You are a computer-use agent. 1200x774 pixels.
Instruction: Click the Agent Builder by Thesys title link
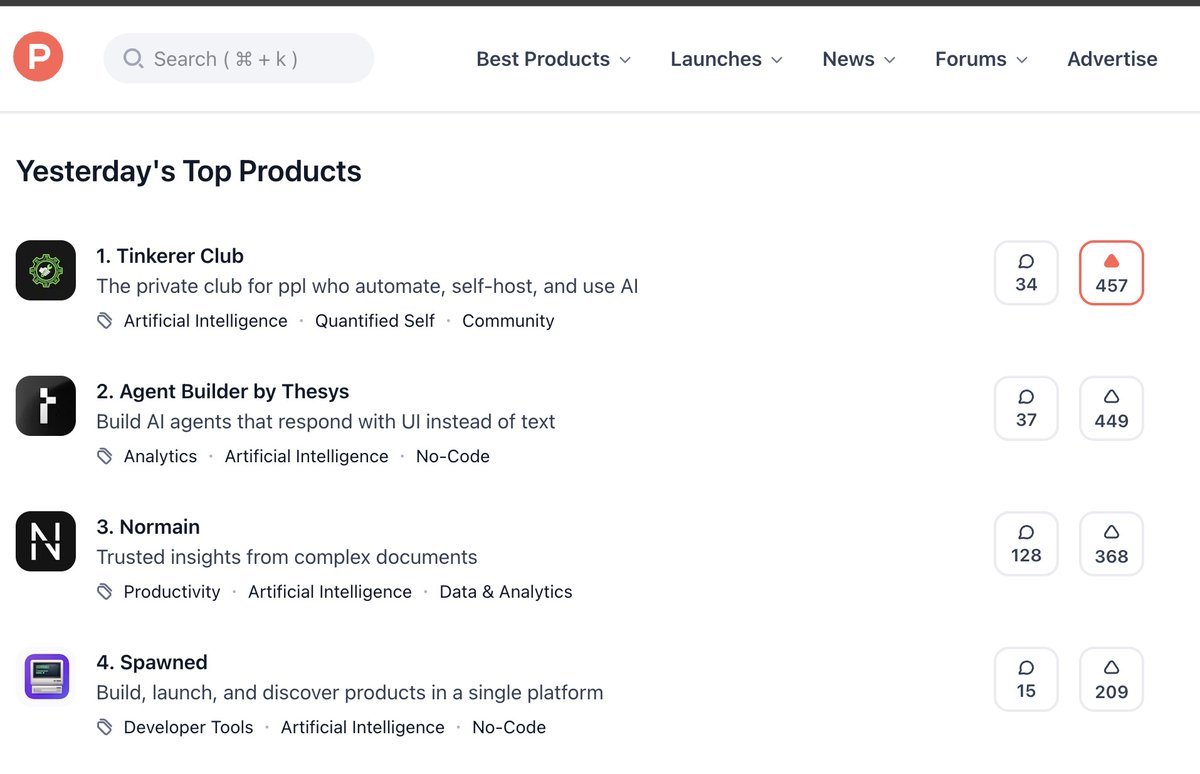(x=222, y=391)
